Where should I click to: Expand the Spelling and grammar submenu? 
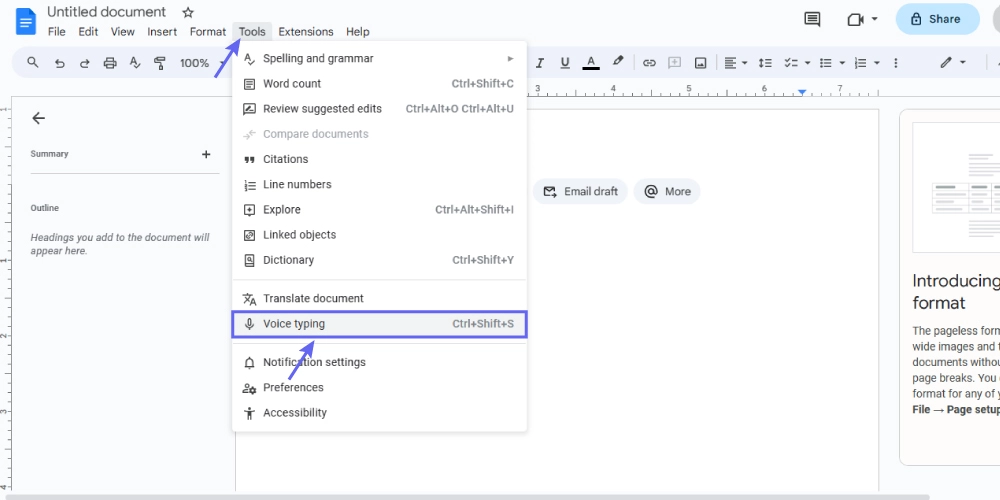coord(379,59)
